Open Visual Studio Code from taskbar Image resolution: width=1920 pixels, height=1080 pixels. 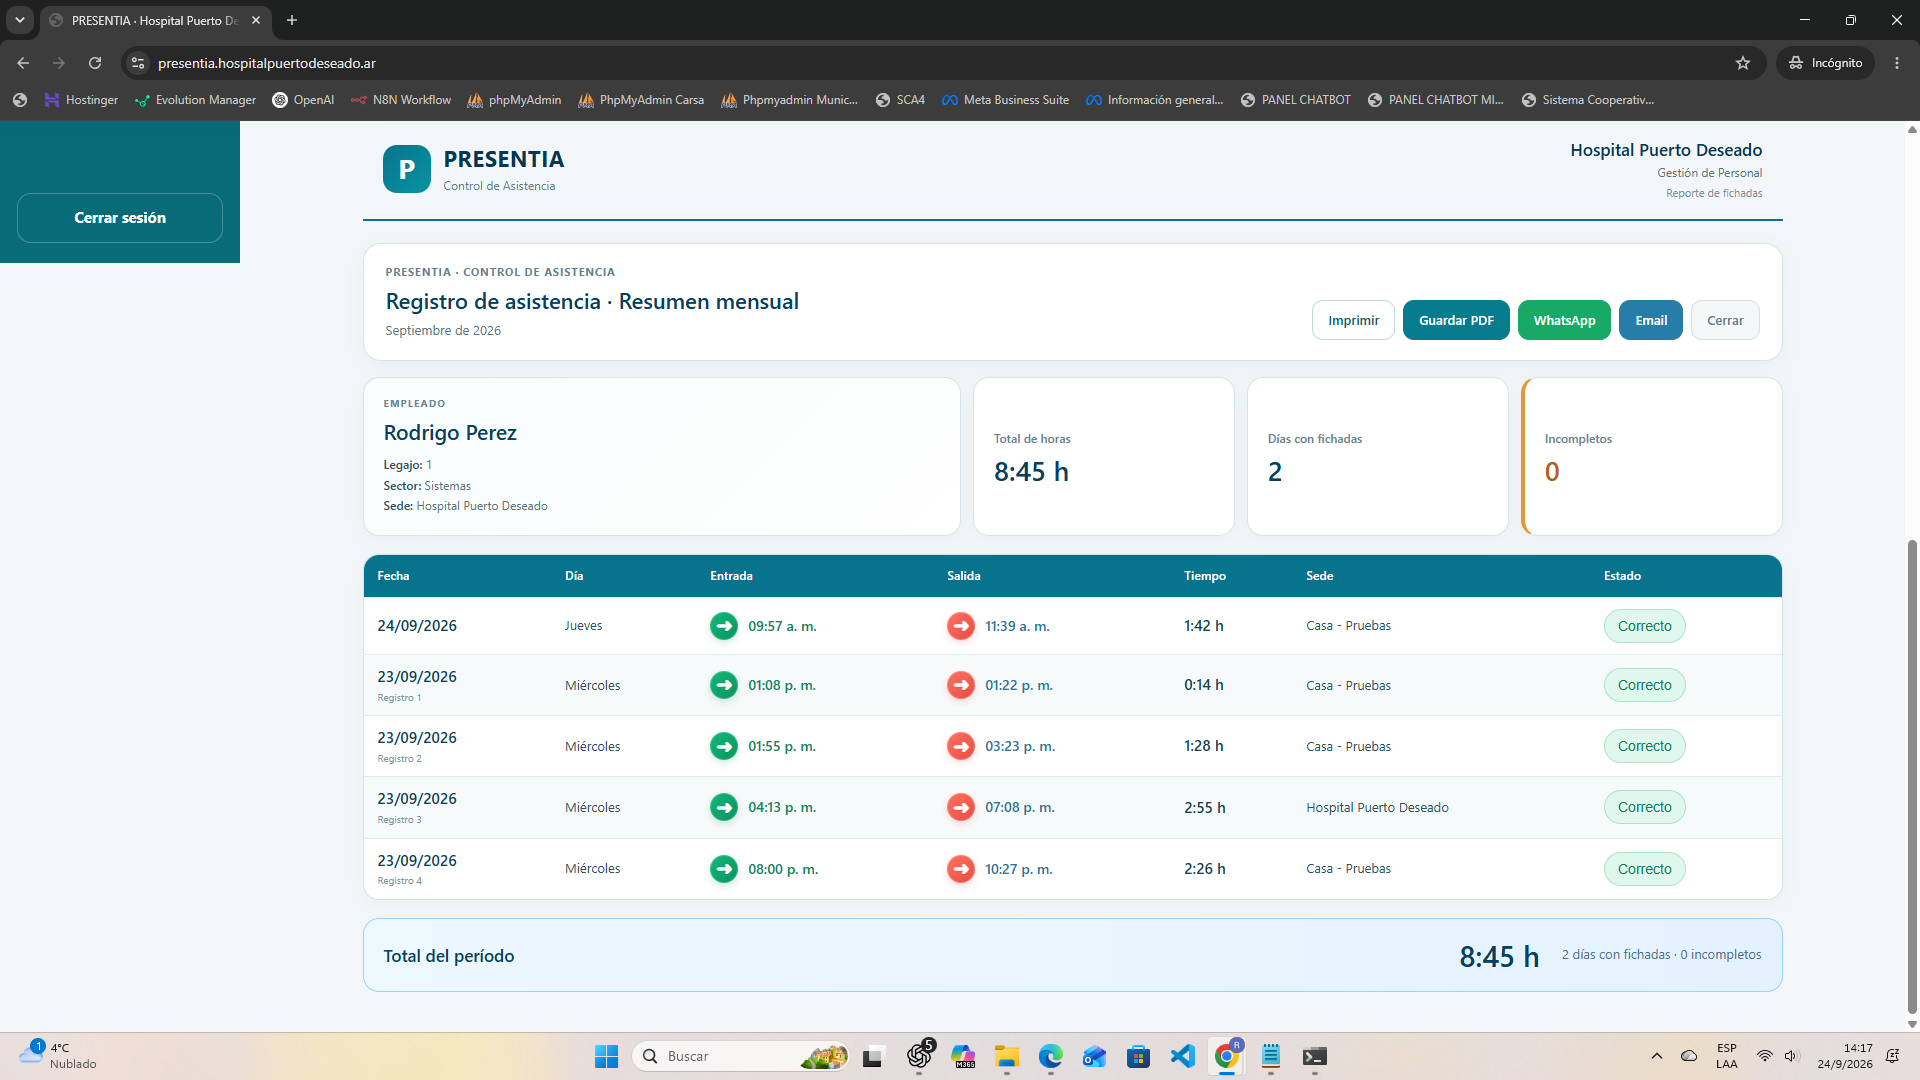click(x=1182, y=1056)
